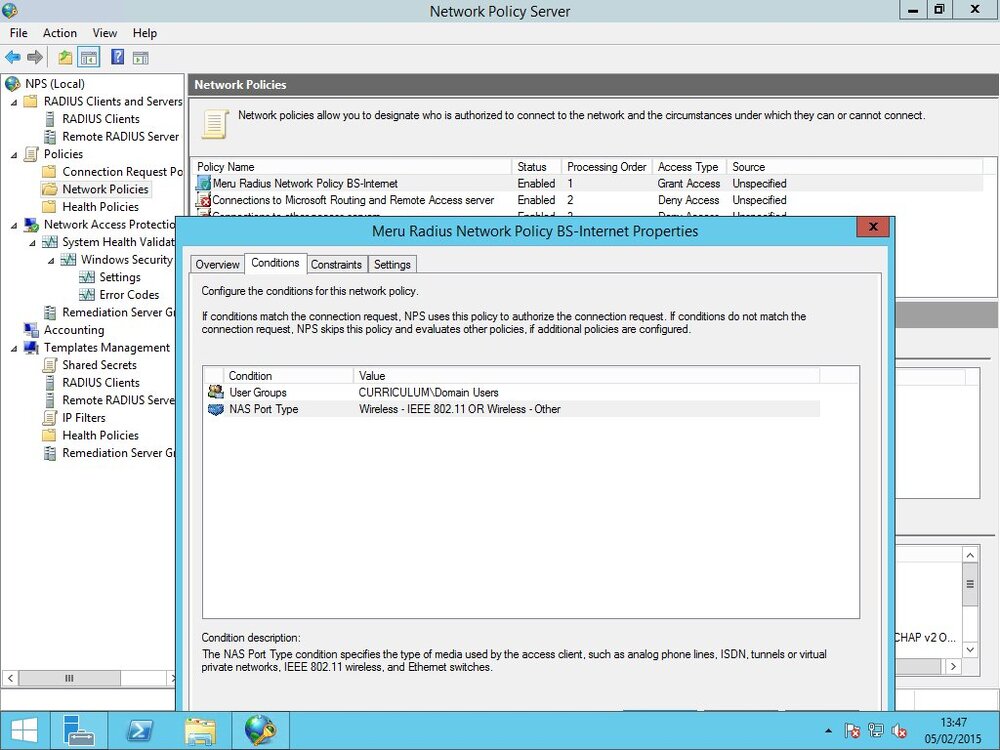Click the details pane scroll-up arrow

[x=969, y=555]
